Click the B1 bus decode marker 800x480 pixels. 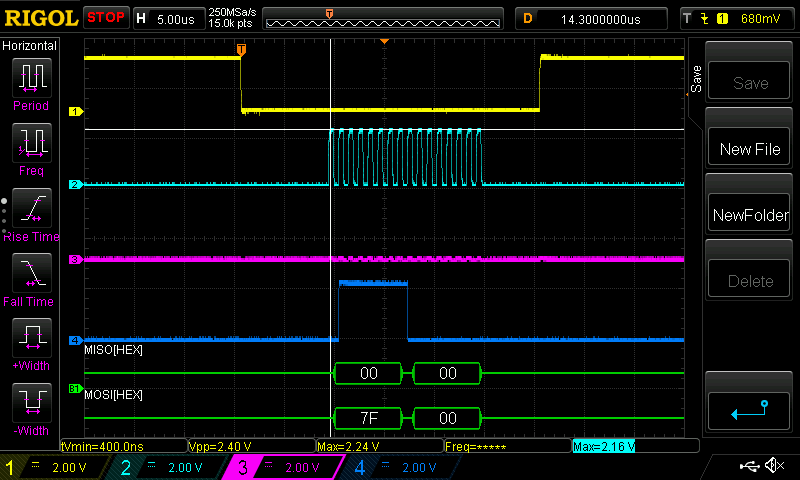(x=76, y=389)
